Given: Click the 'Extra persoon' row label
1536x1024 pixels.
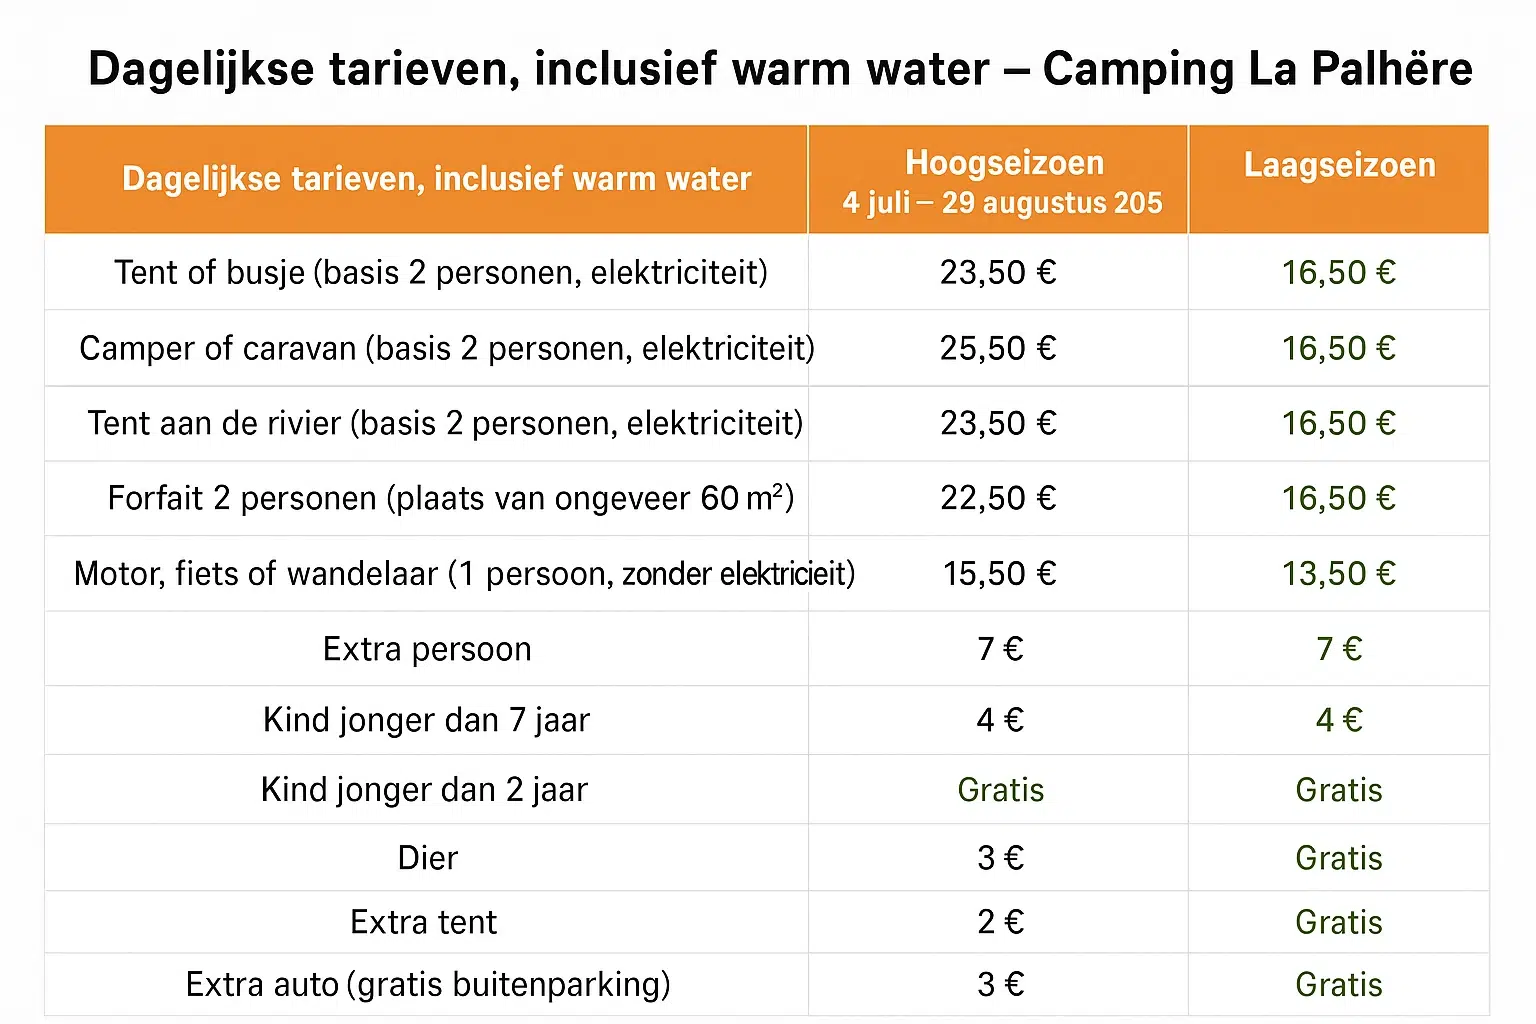Looking at the screenshot, I should click(427, 649).
